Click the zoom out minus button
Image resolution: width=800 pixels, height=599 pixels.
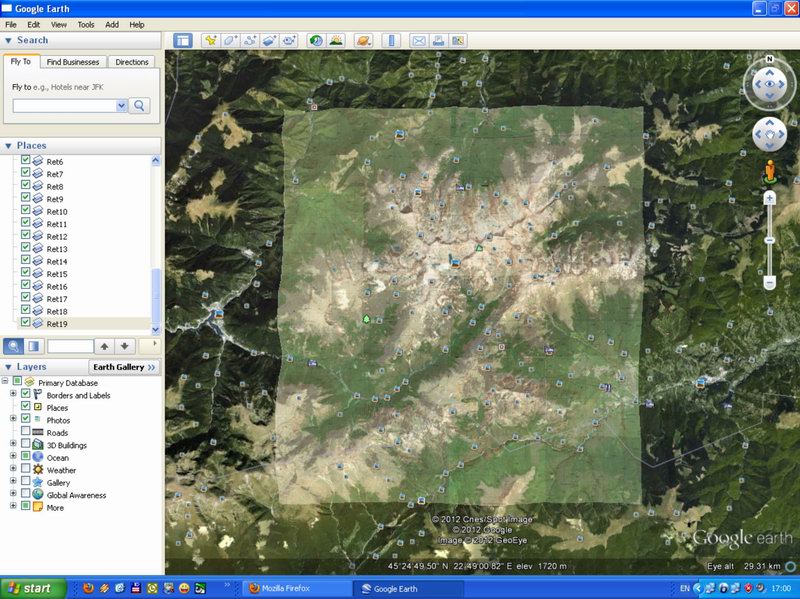[x=769, y=282]
